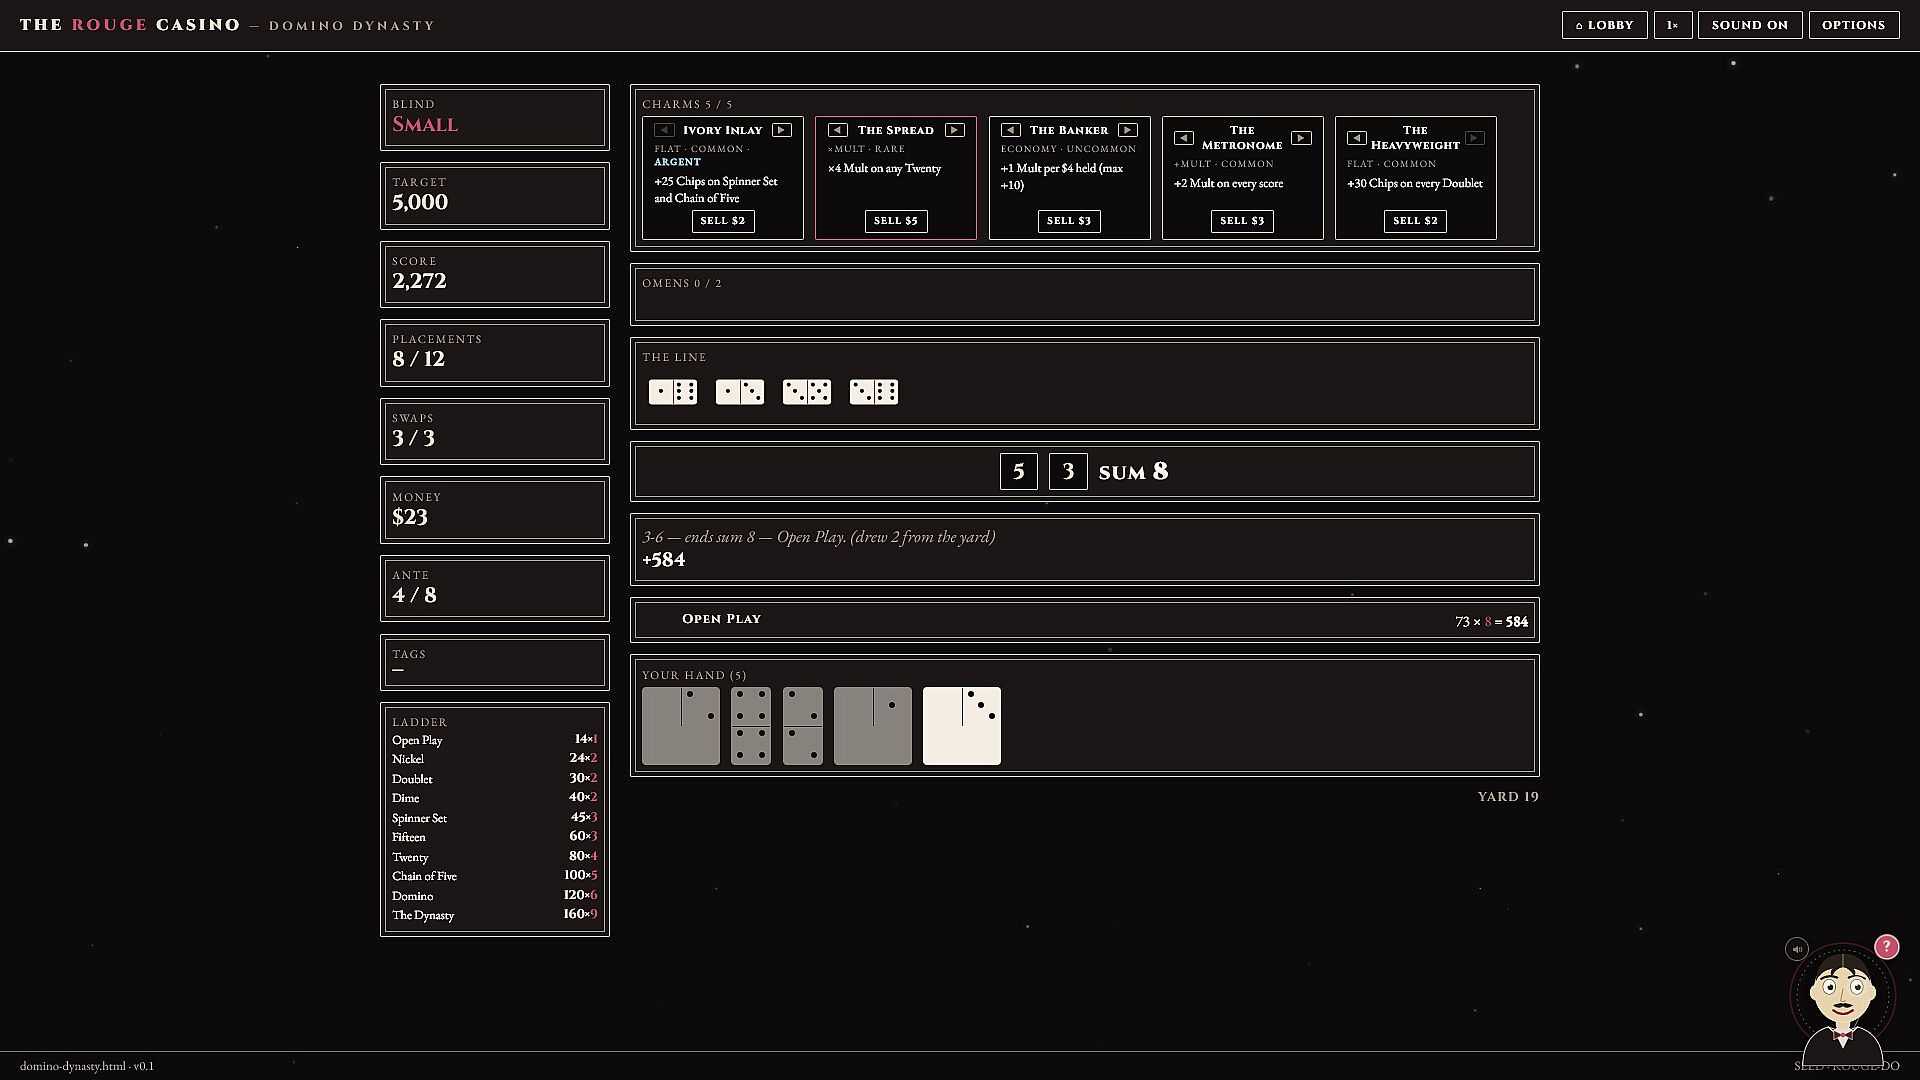Click the Fifteen ladder row
Image resolution: width=1920 pixels, height=1080 pixels.
(x=495, y=837)
